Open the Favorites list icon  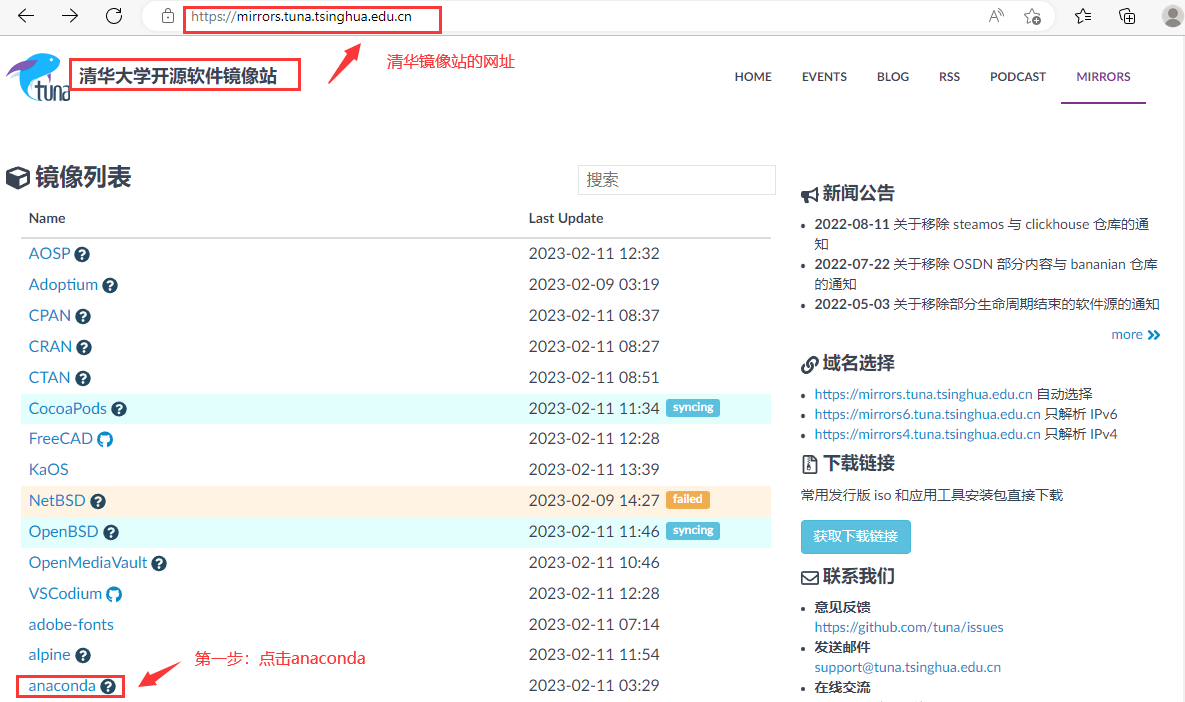tap(1083, 16)
